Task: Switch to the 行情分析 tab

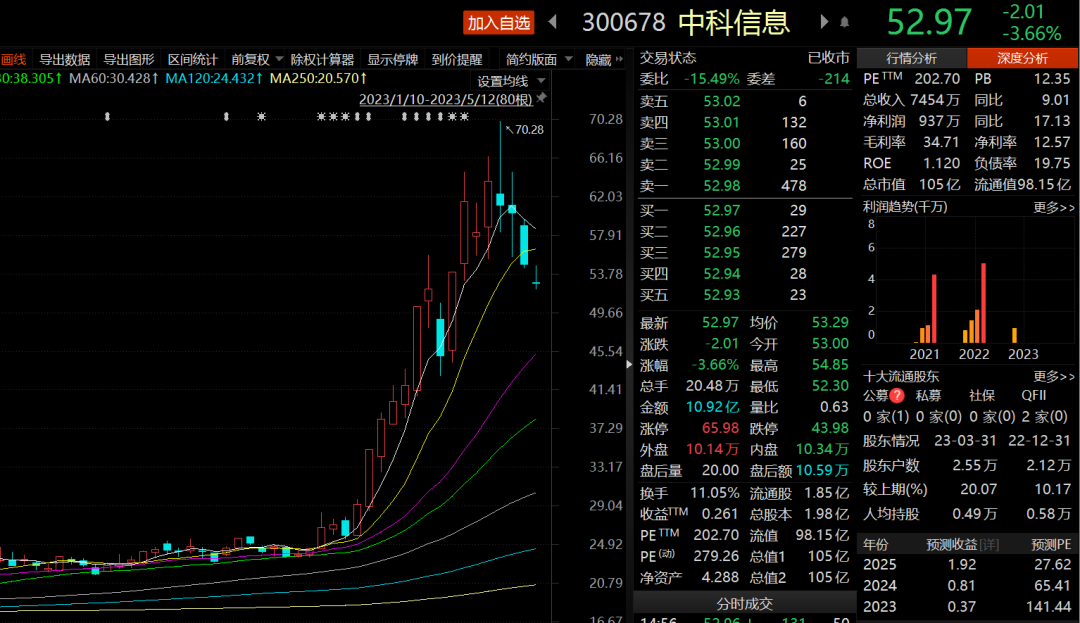Action: click(911, 59)
